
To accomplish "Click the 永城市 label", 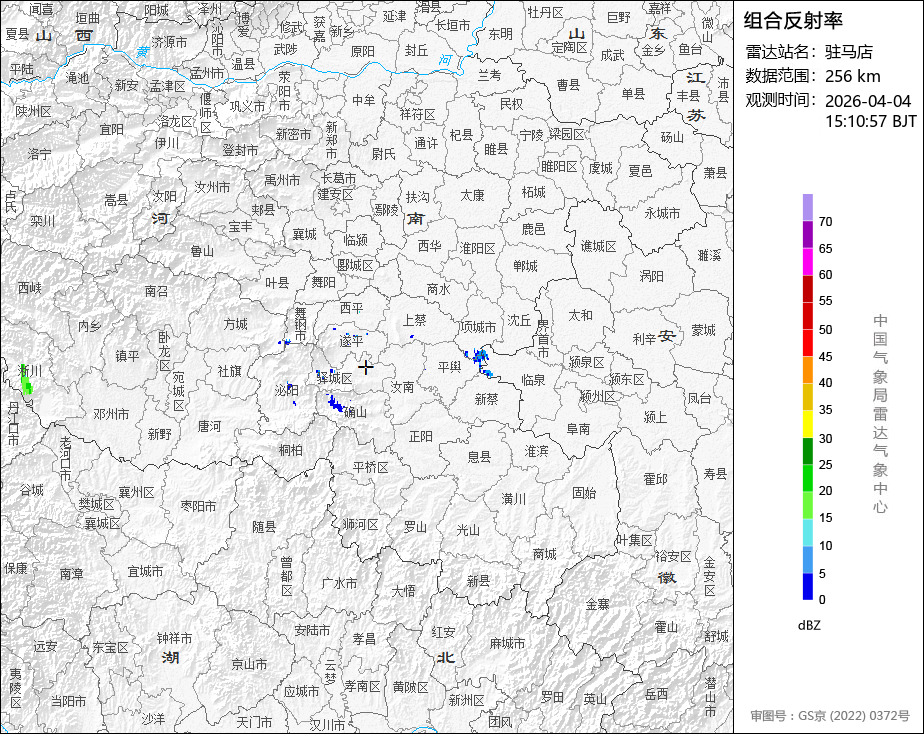I will coord(662,213).
